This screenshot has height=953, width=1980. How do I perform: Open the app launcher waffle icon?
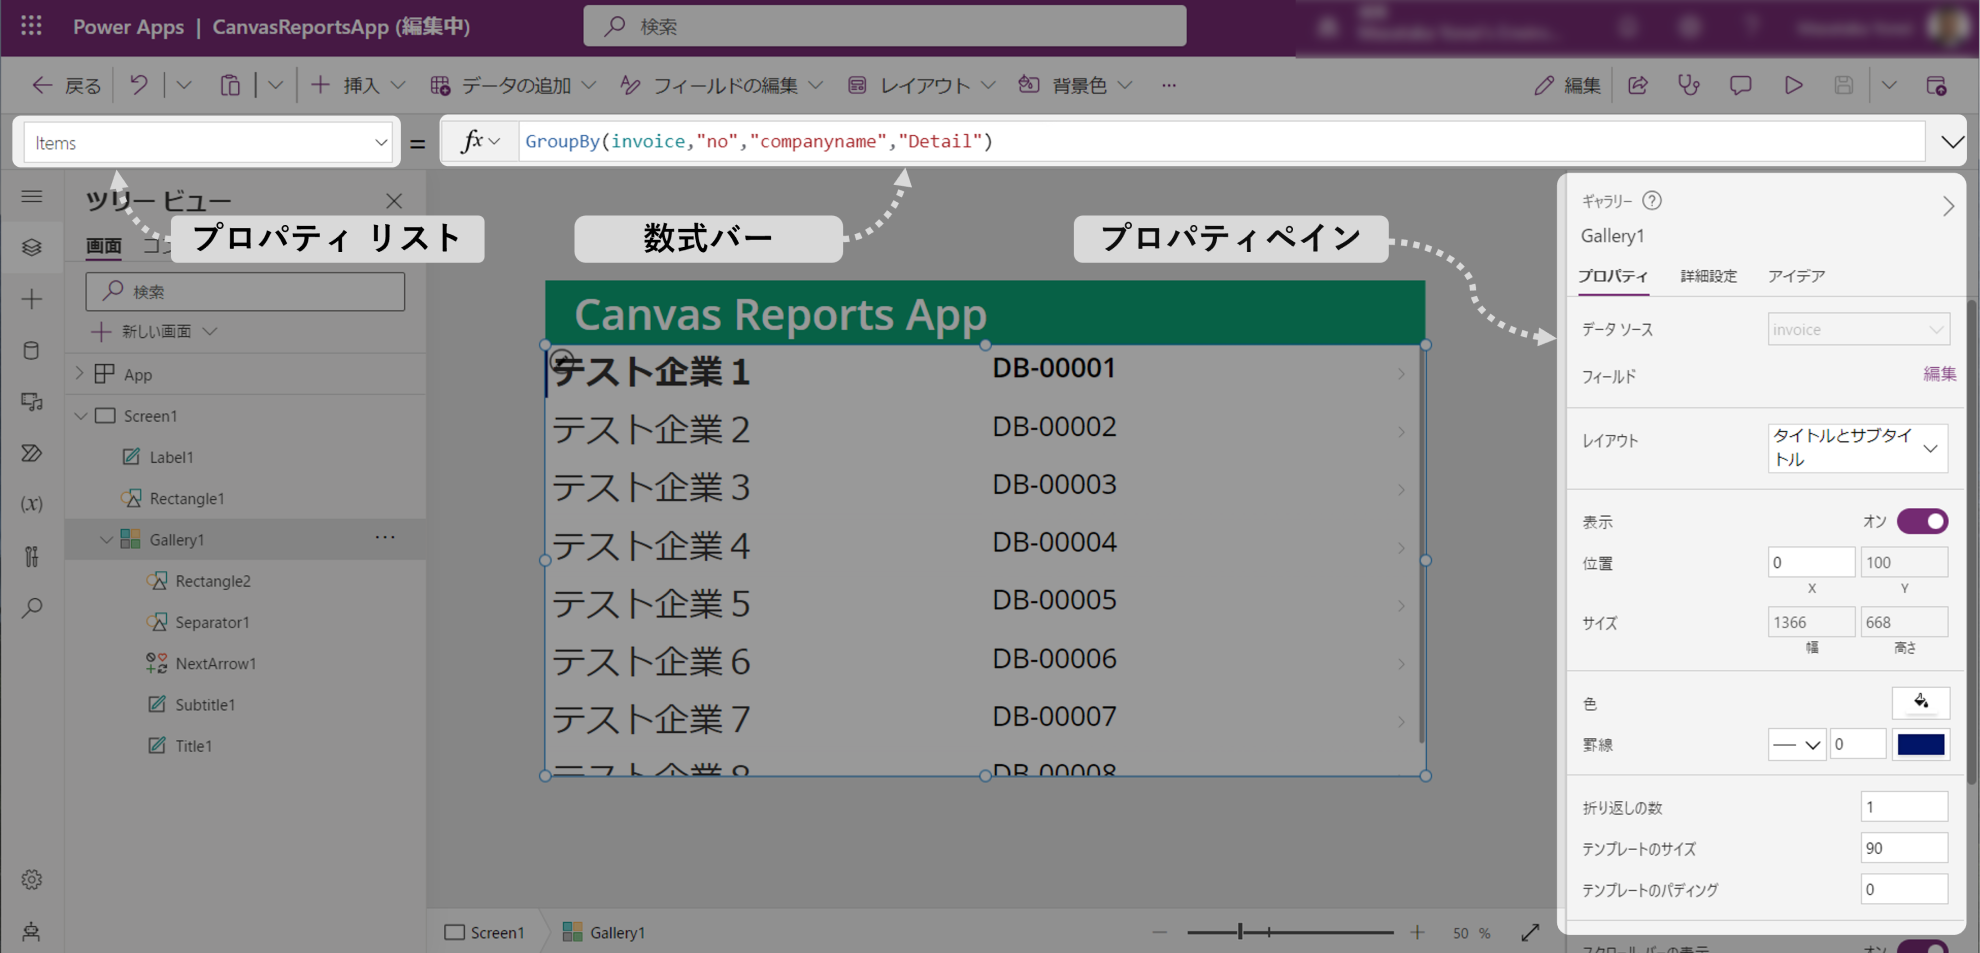(x=31, y=26)
